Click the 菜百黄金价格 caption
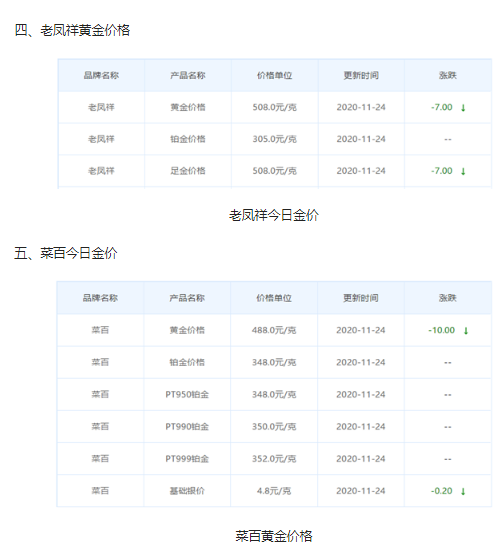Image resolution: width=499 pixels, height=555 pixels. [x=274, y=536]
